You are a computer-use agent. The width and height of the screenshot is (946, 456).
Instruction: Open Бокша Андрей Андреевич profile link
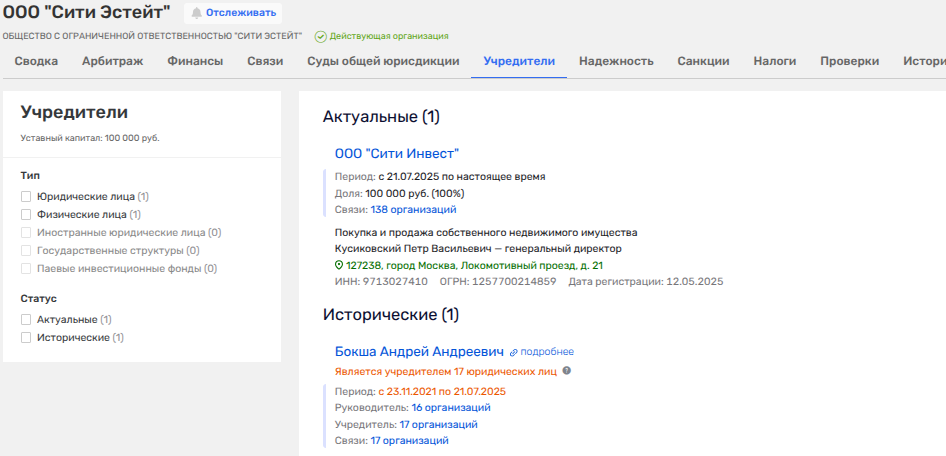(x=418, y=352)
